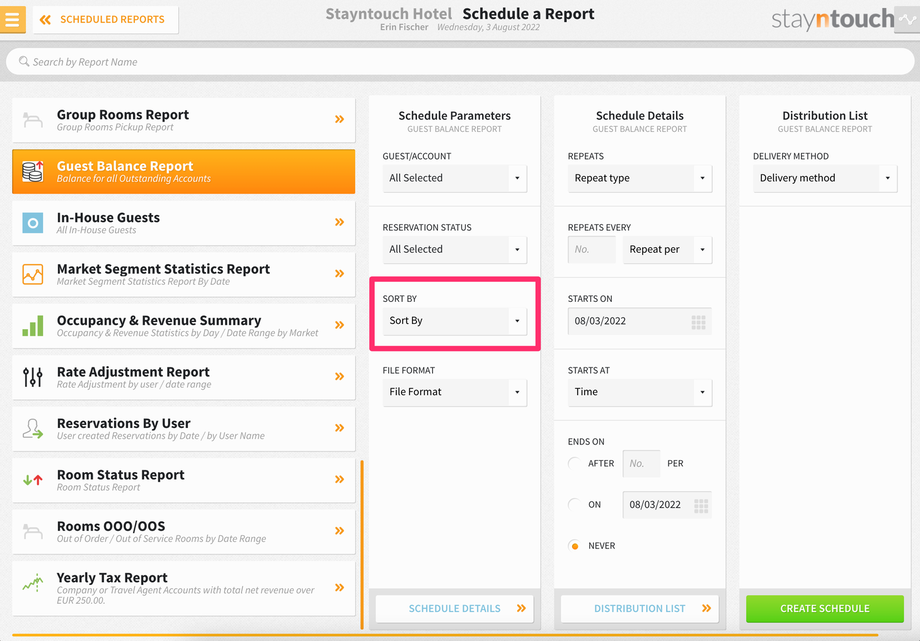Select the Ends On AFTER radio button

(575, 463)
